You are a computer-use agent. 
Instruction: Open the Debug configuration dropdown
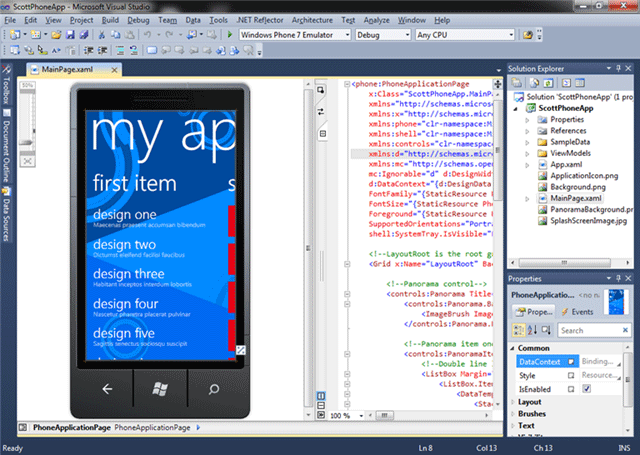[x=383, y=35]
